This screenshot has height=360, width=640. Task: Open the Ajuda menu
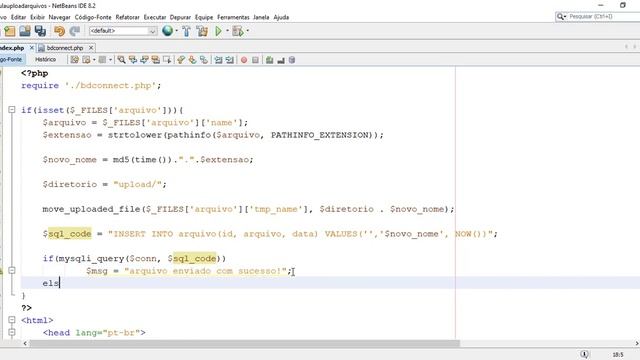click(281, 17)
